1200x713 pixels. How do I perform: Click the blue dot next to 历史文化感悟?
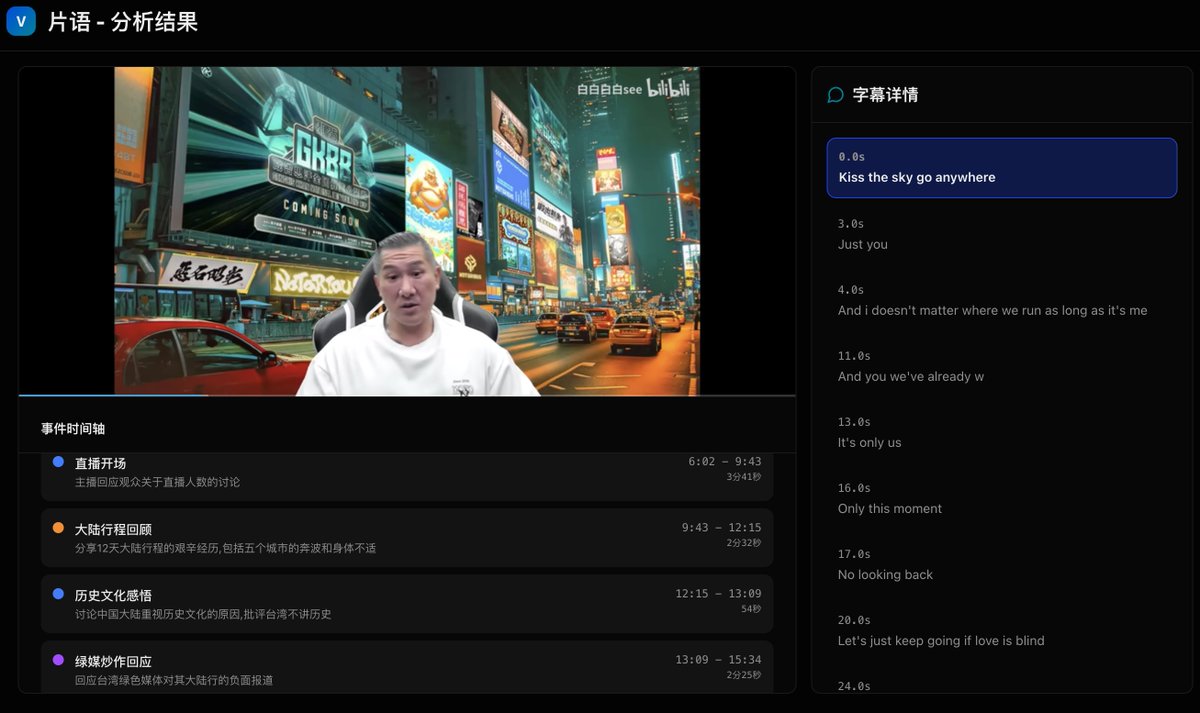(x=58, y=594)
